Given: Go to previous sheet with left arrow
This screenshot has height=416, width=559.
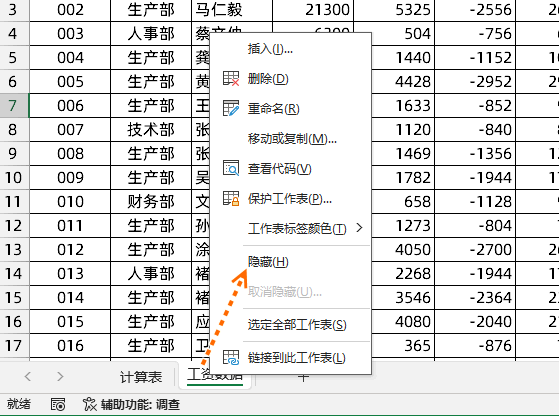Looking at the screenshot, I should pyautogui.click(x=28, y=376).
